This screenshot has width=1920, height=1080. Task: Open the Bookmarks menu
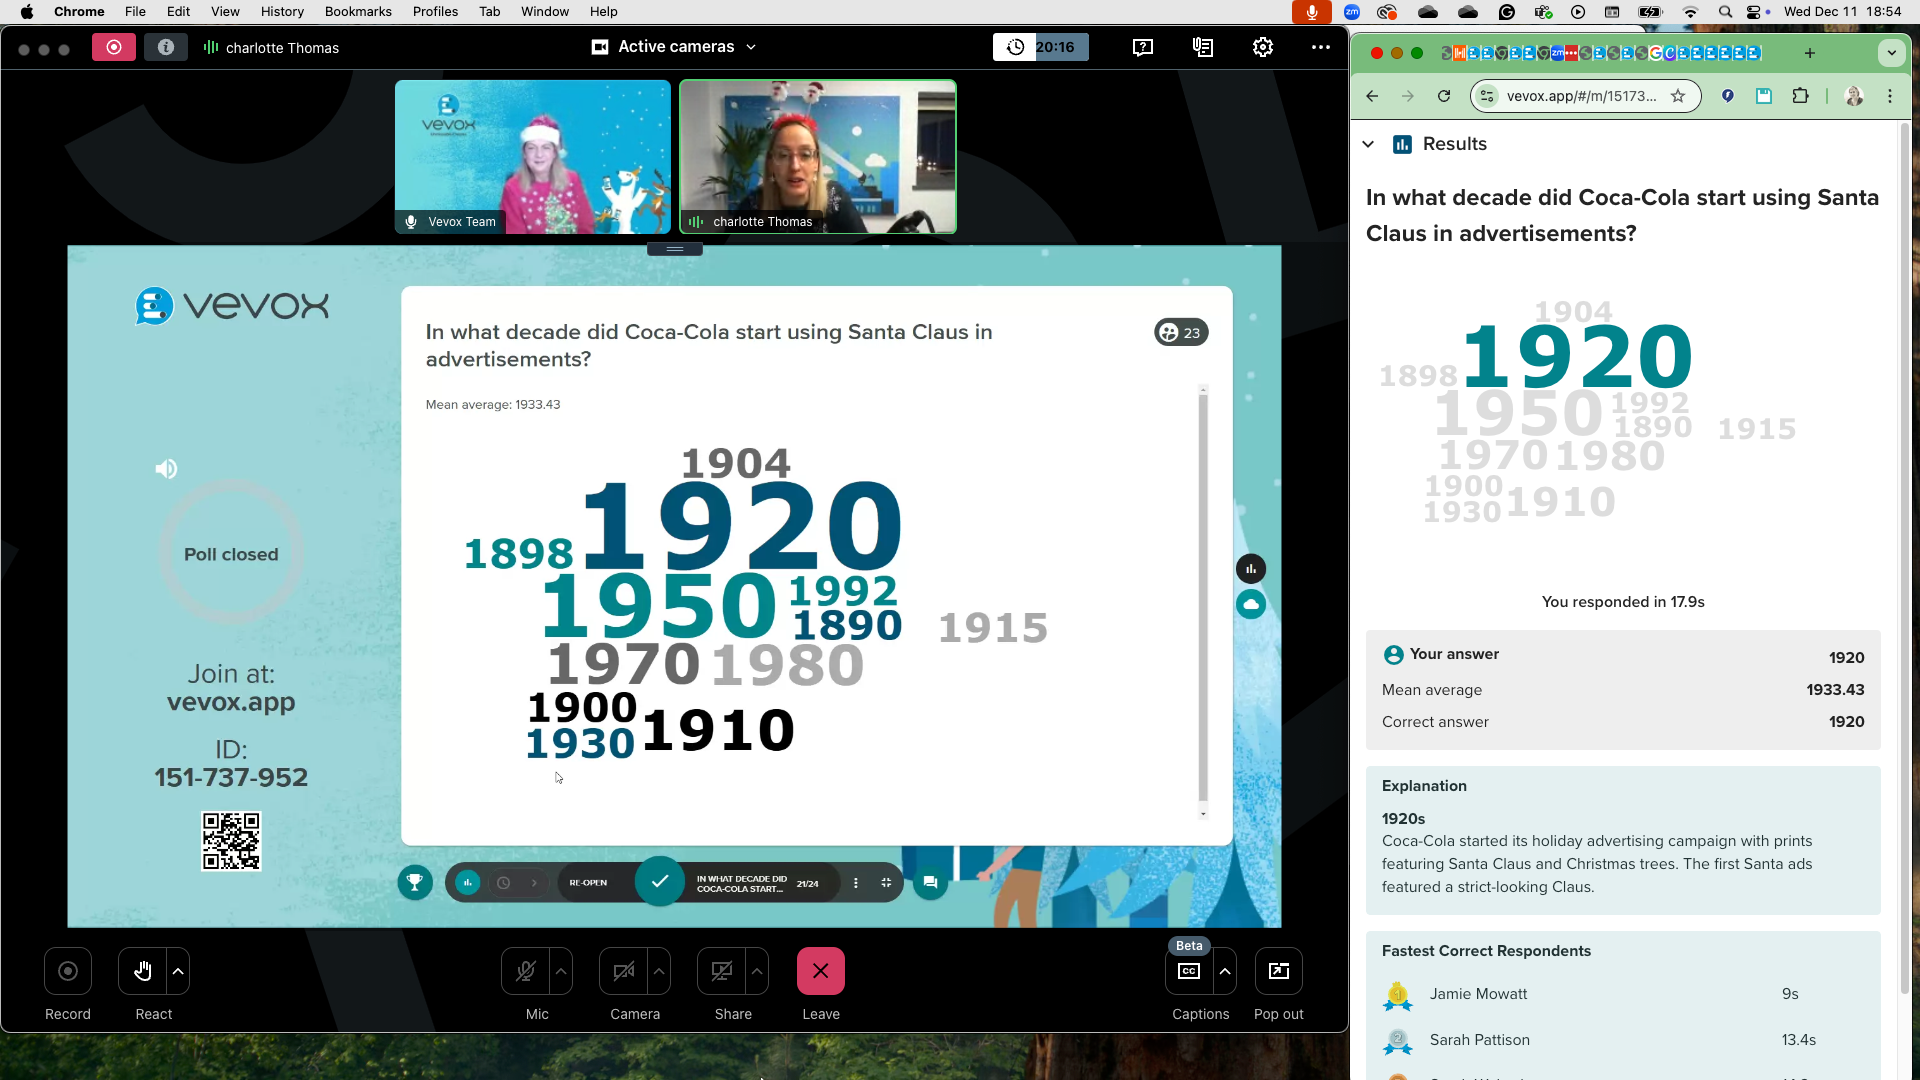358,11
